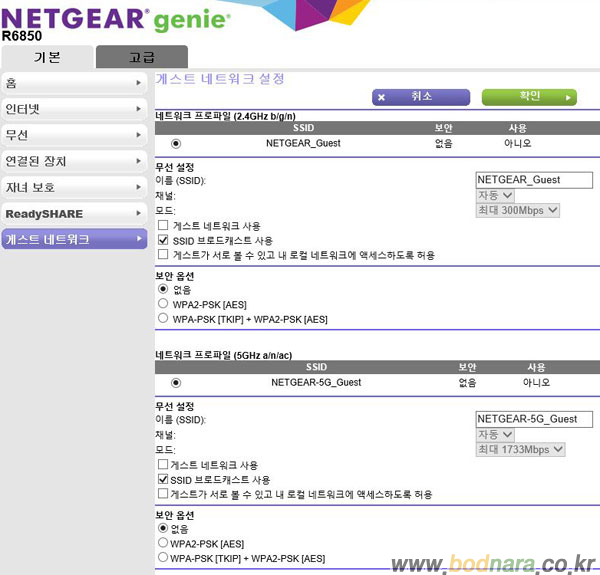Select WPA2-PSK [AES] for 5GHz
The height and width of the screenshot is (575, 600).
pyautogui.click(x=163, y=542)
